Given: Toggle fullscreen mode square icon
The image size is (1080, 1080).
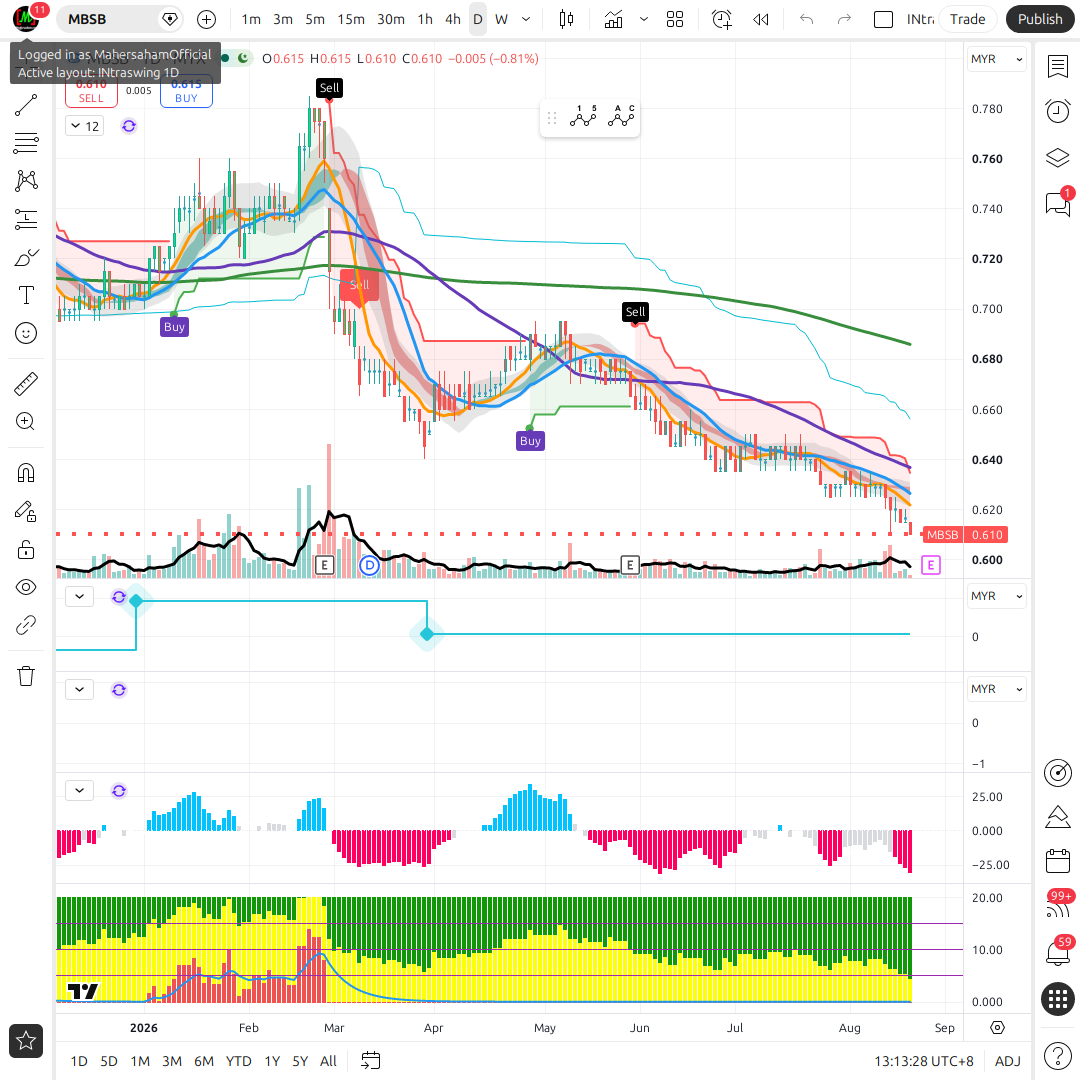Looking at the screenshot, I should click(883, 19).
